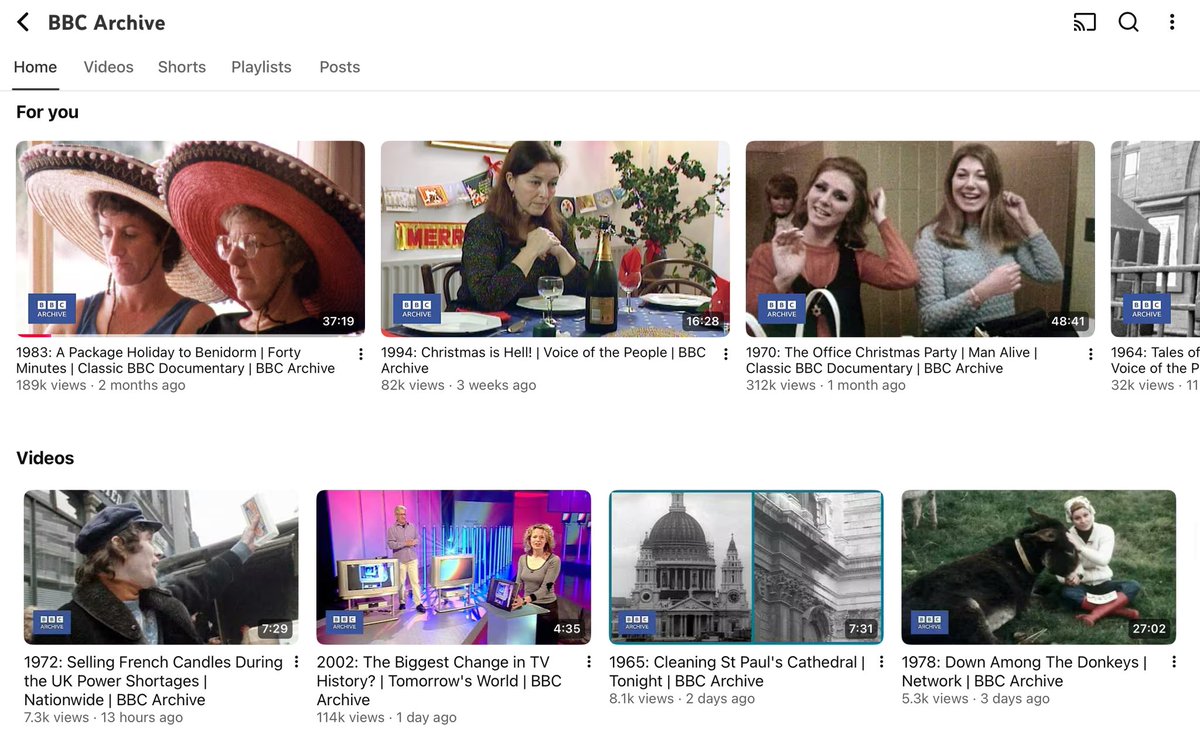Click the 16:28 duration badge
Screen dimensions: 1200x731
[x=702, y=321]
